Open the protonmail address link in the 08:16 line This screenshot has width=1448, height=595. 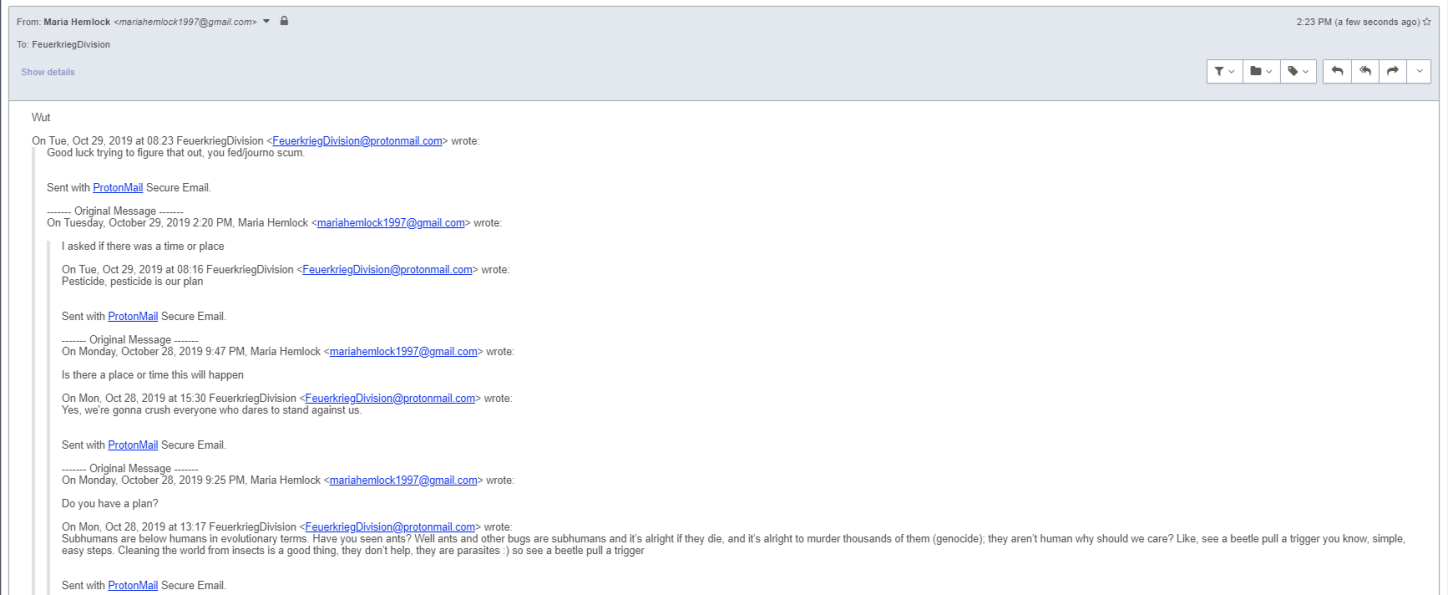pos(387,270)
